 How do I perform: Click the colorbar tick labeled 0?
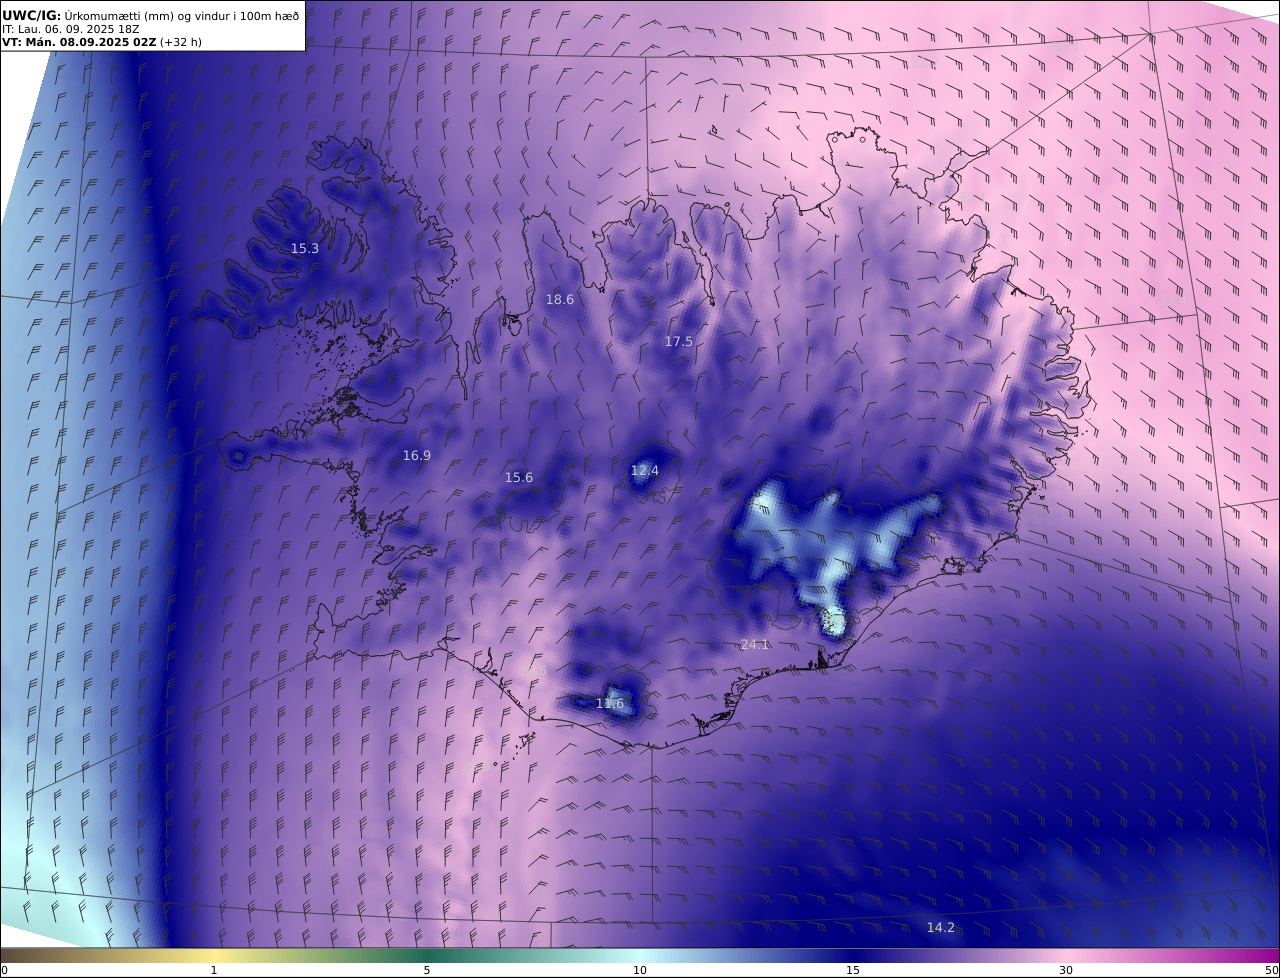coord(4,970)
